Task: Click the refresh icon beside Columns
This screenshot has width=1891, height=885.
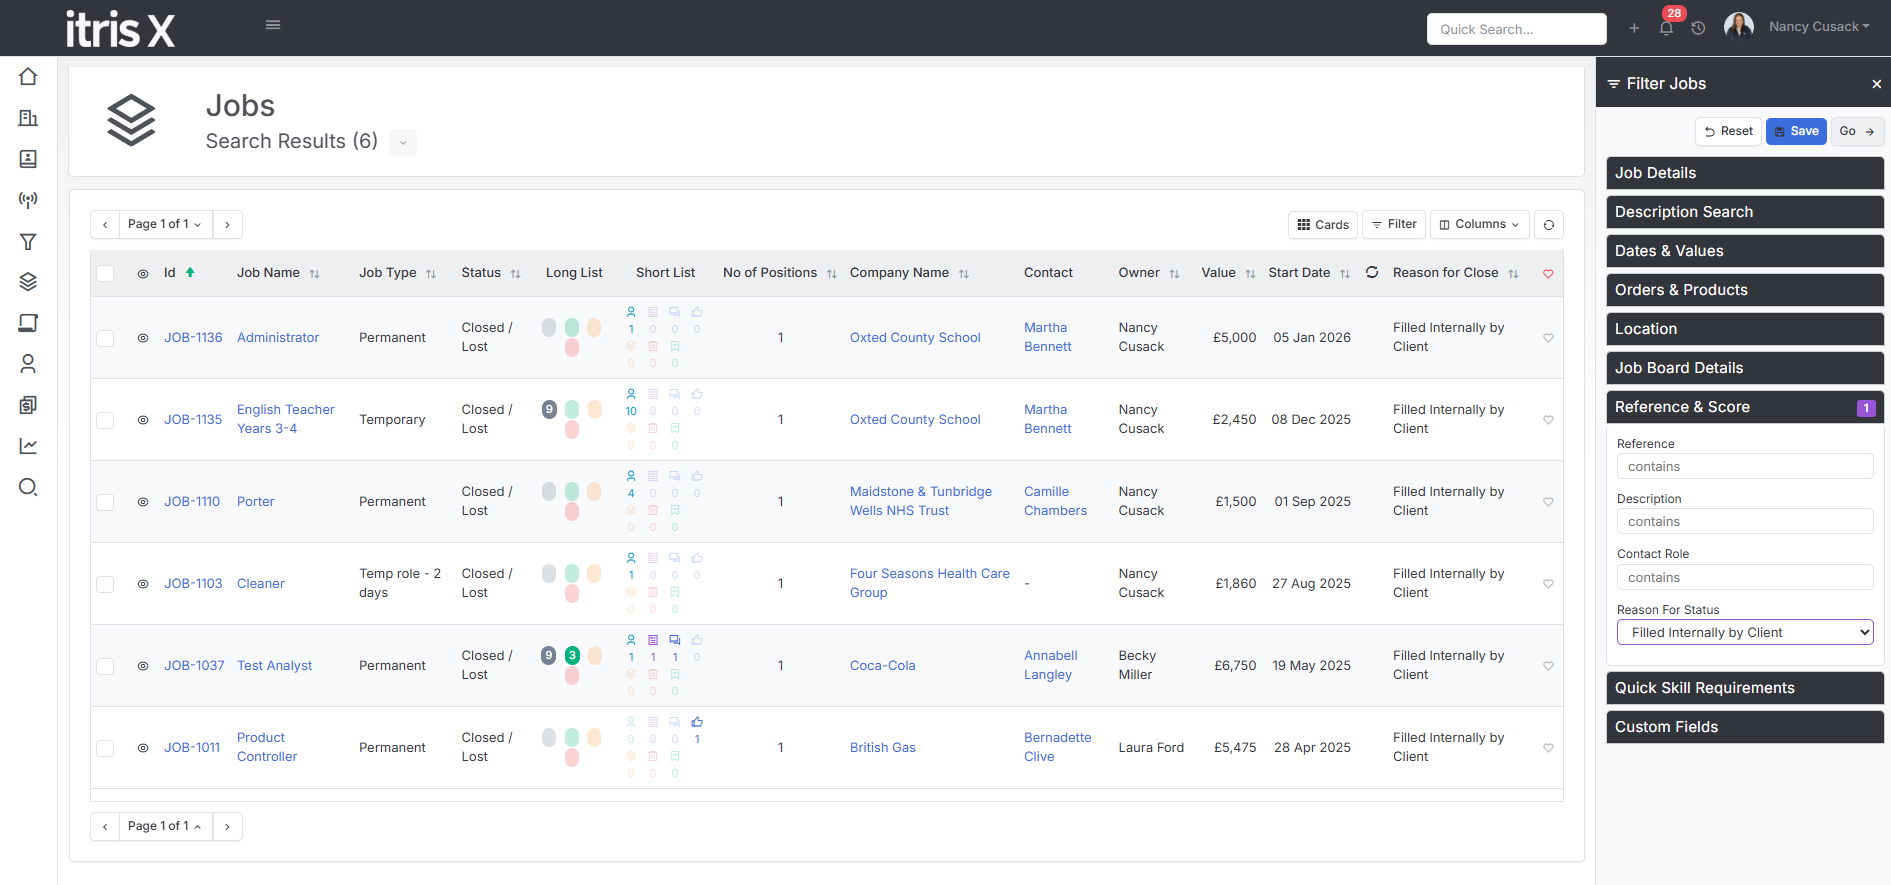Action: [x=1549, y=225]
